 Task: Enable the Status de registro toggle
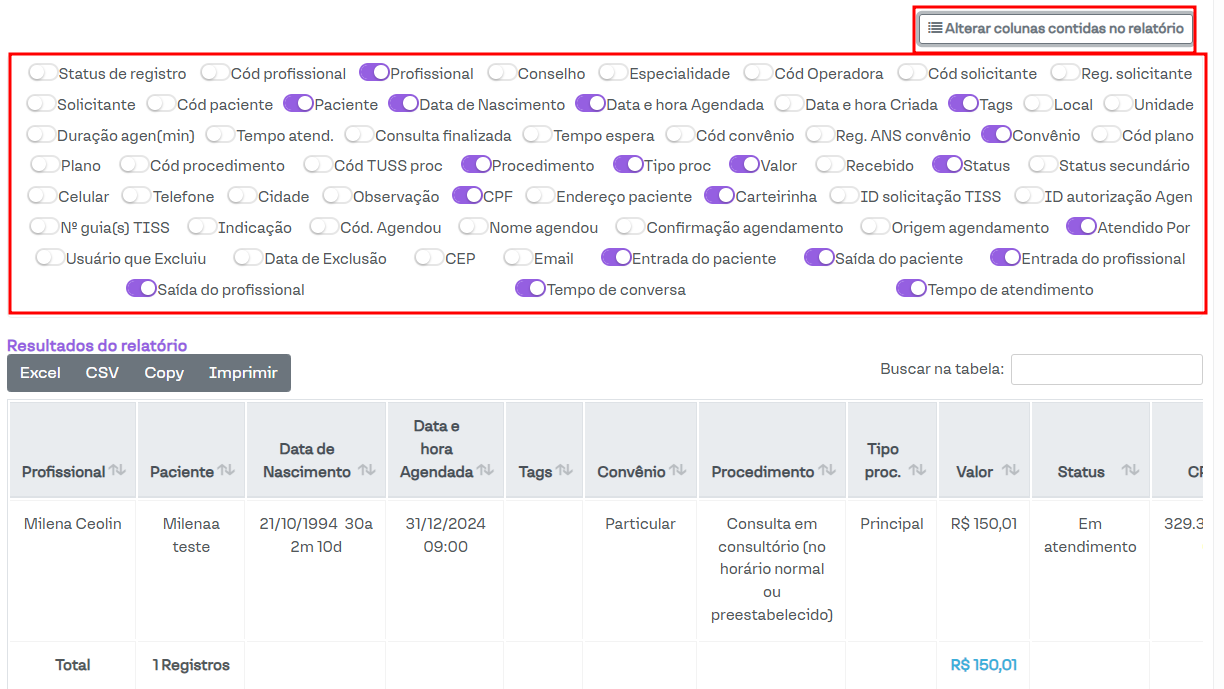43,73
